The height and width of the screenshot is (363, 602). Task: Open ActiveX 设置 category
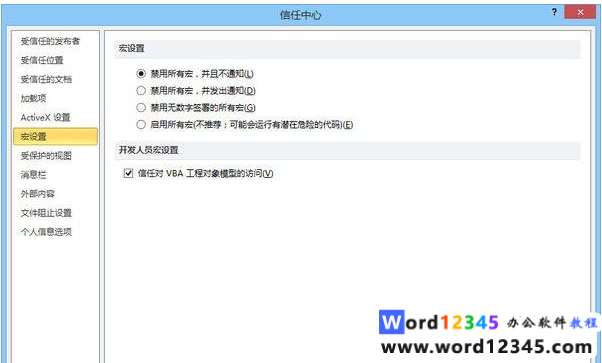pyautogui.click(x=45, y=118)
